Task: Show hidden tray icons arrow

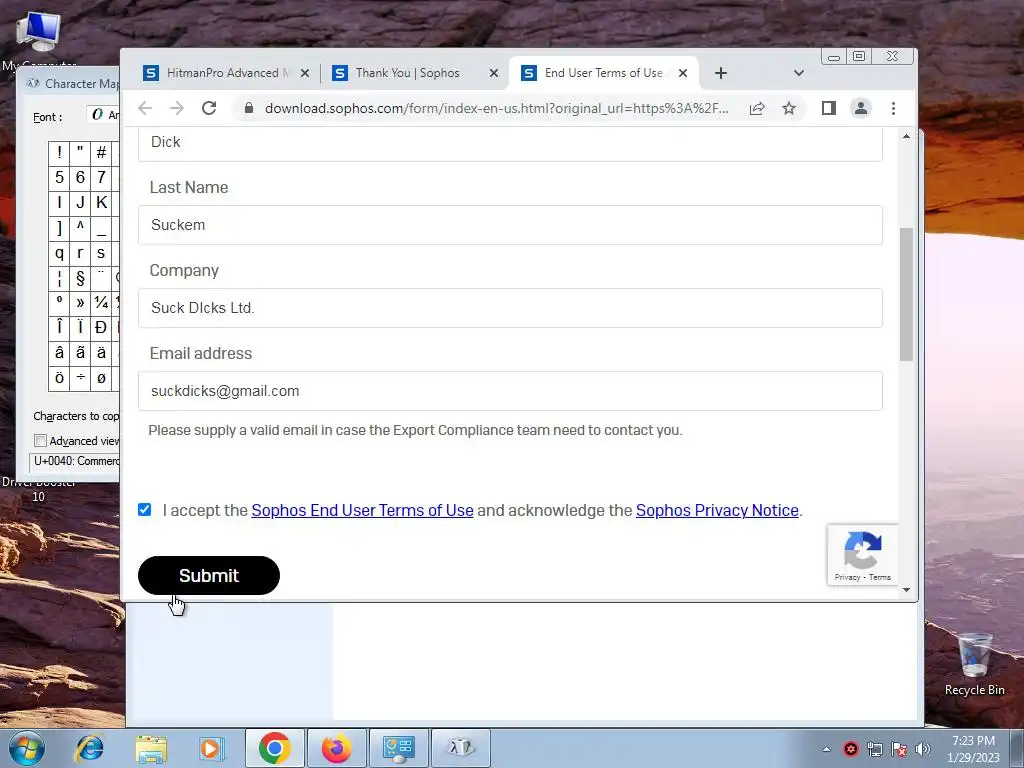Action: pos(826,749)
